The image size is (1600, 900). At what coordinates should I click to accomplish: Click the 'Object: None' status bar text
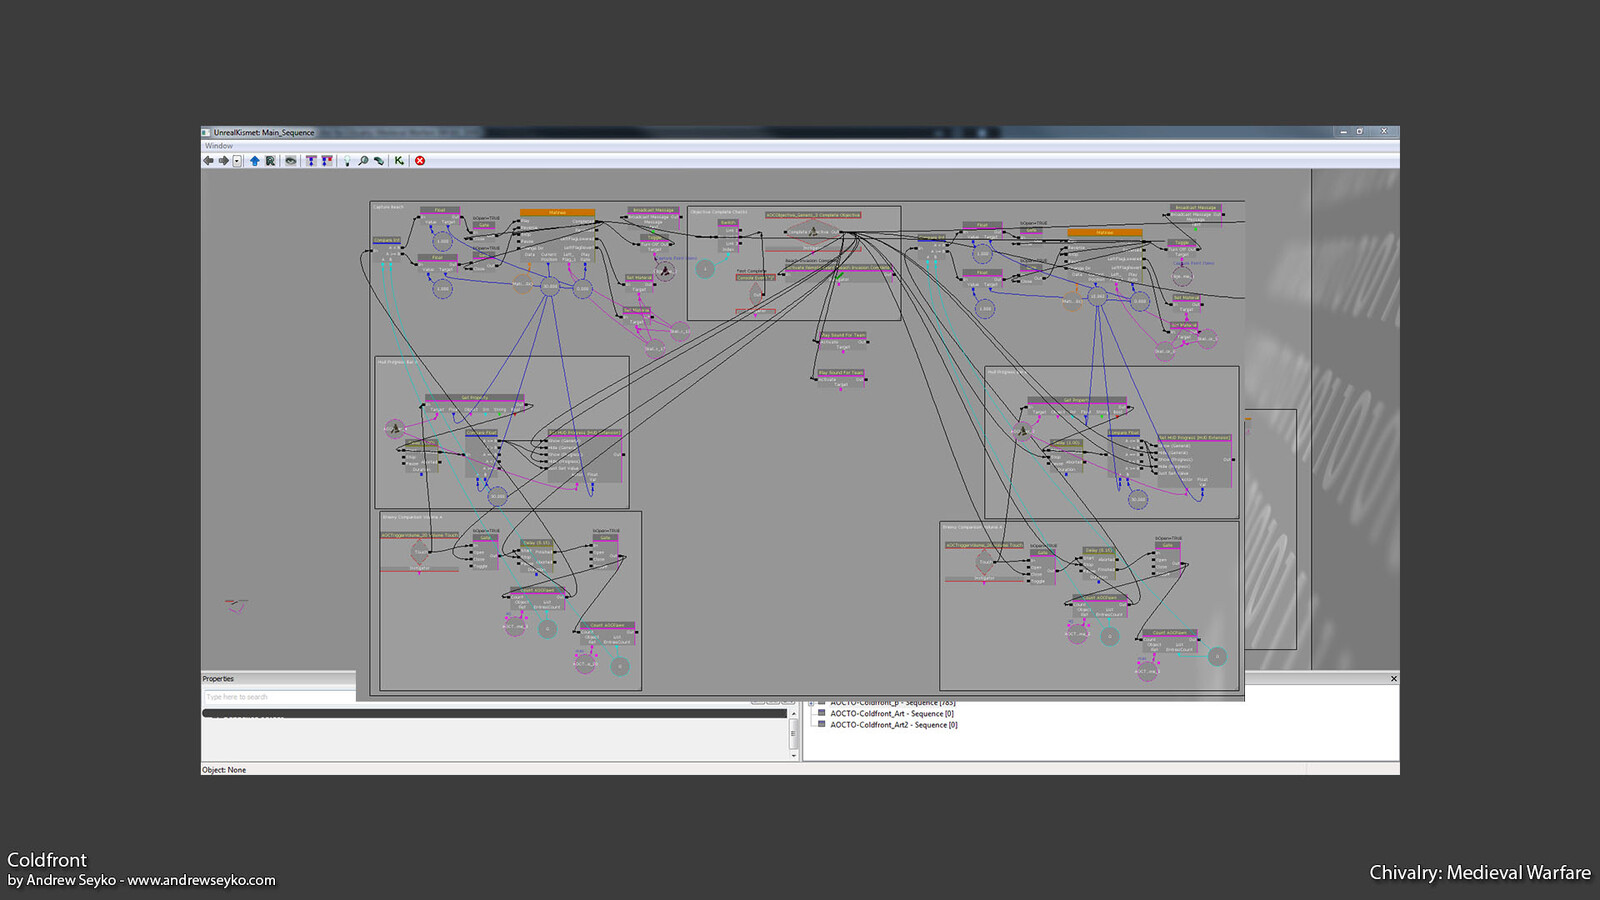224,770
